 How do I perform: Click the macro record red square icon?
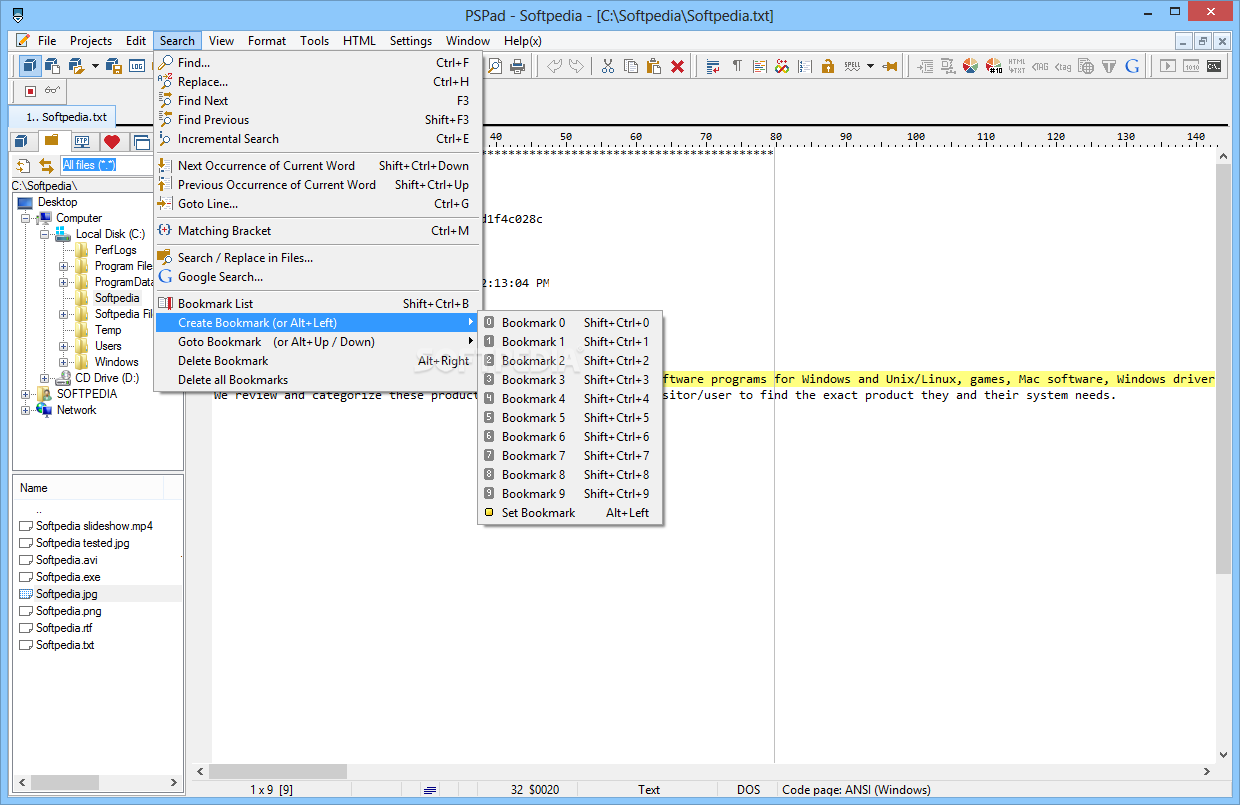coord(30,91)
